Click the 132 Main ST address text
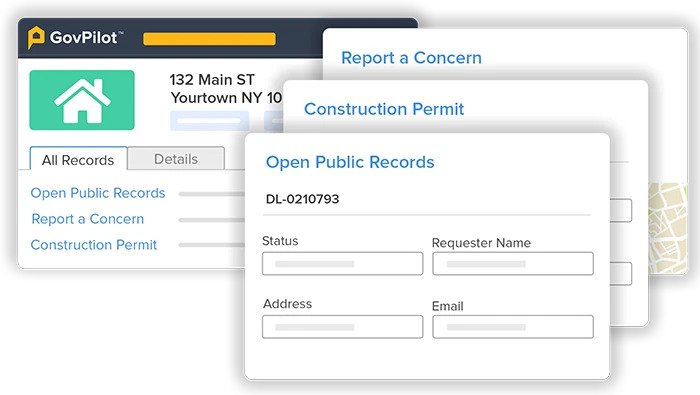This screenshot has height=395, width=700. (x=212, y=79)
